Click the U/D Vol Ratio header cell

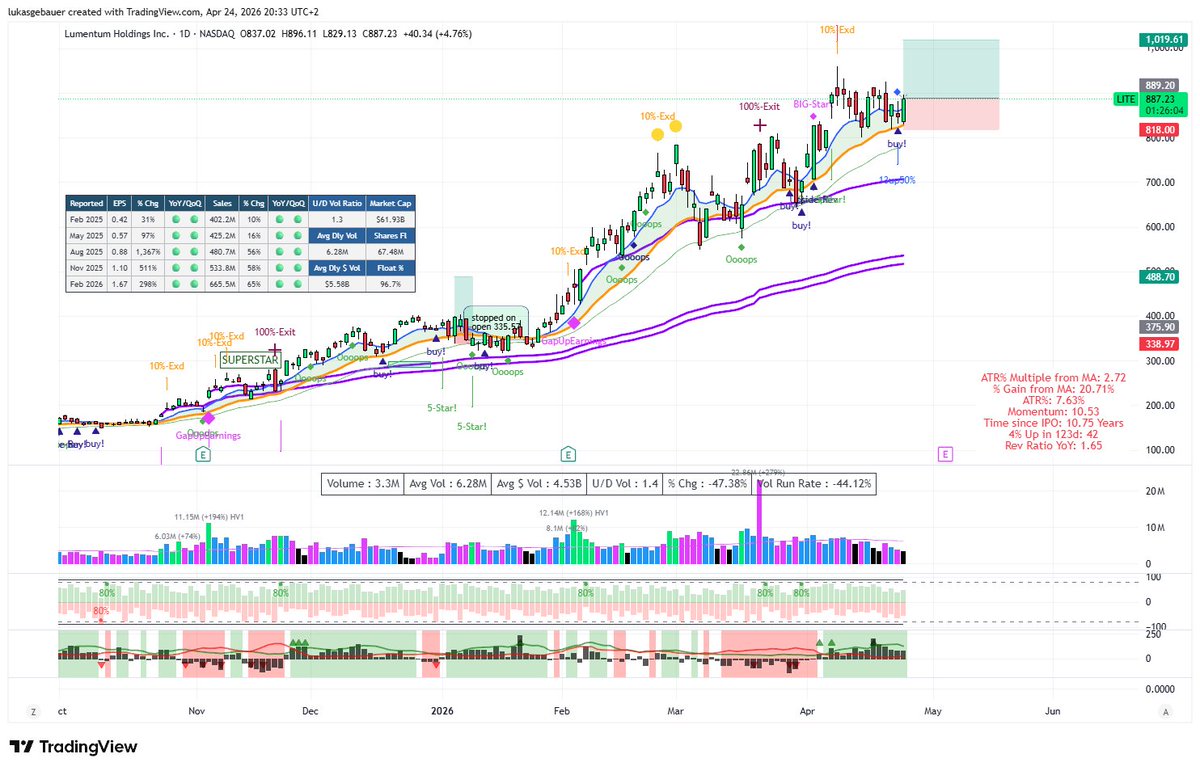click(x=339, y=202)
